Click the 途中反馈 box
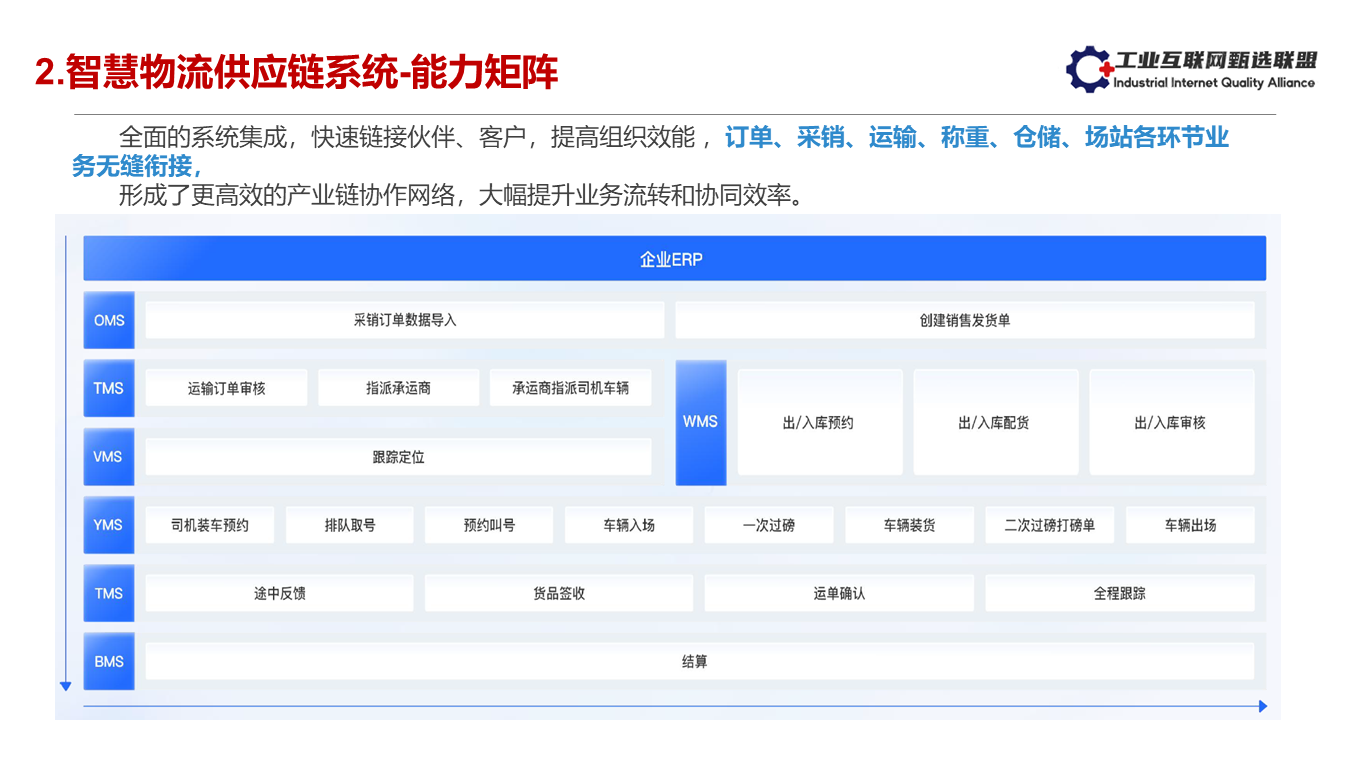This screenshot has height=759, width=1350. 280,593
